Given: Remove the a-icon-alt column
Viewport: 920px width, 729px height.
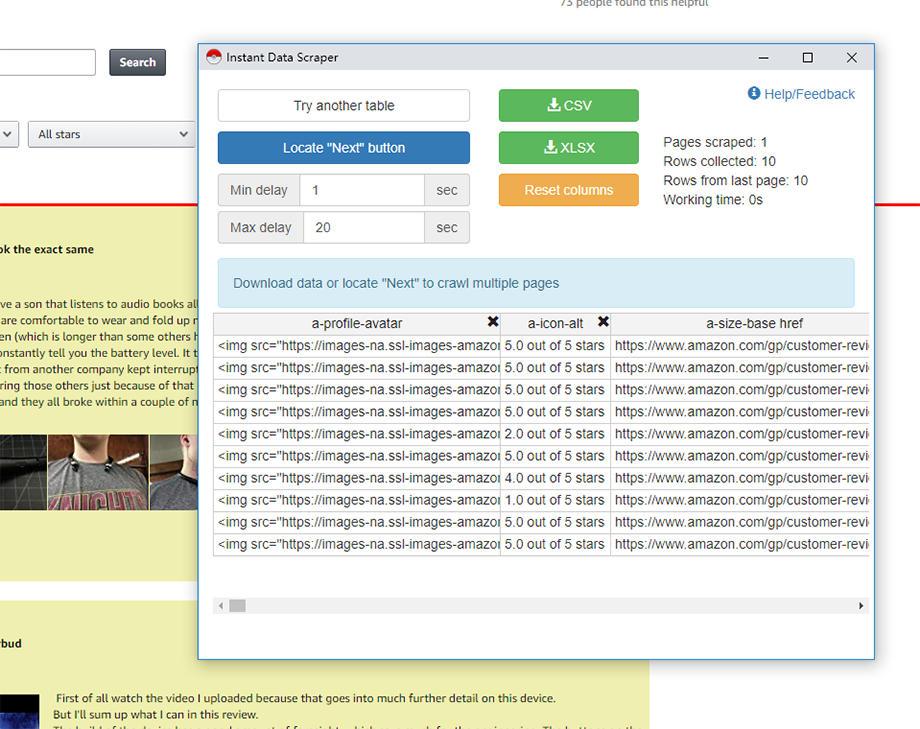Looking at the screenshot, I should pyautogui.click(x=603, y=322).
